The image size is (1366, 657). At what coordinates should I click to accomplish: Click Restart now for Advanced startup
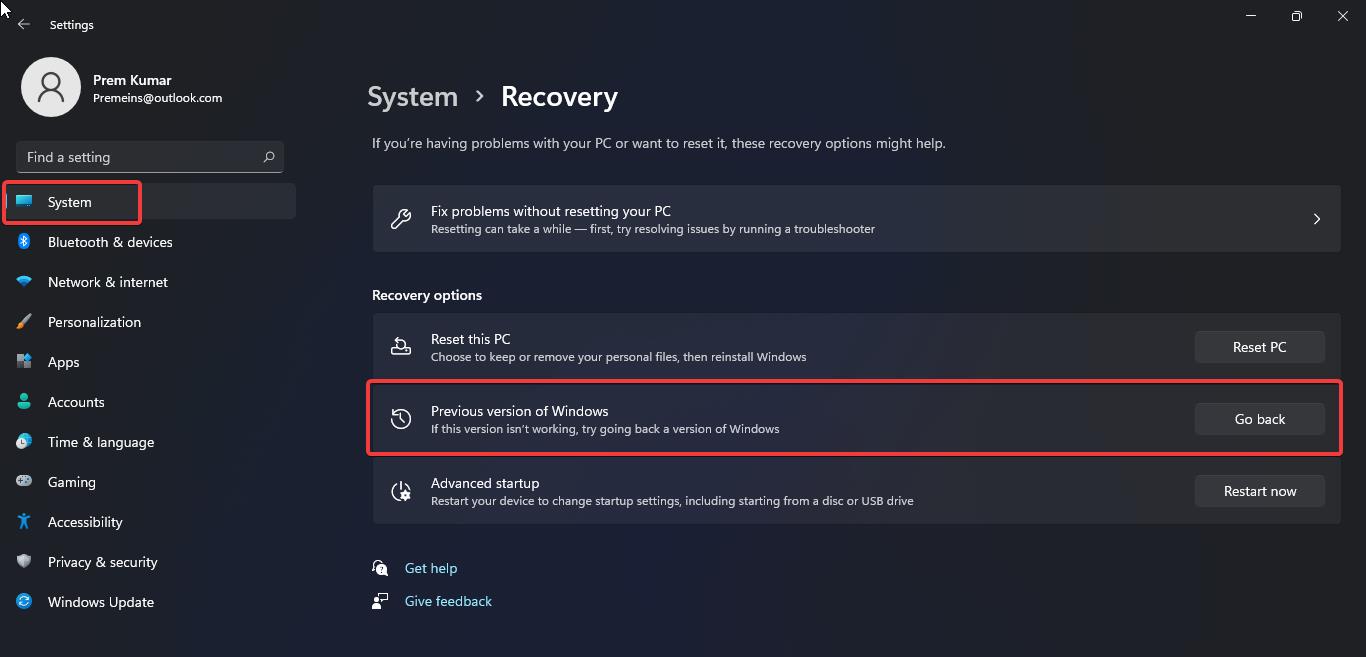pyautogui.click(x=1259, y=490)
